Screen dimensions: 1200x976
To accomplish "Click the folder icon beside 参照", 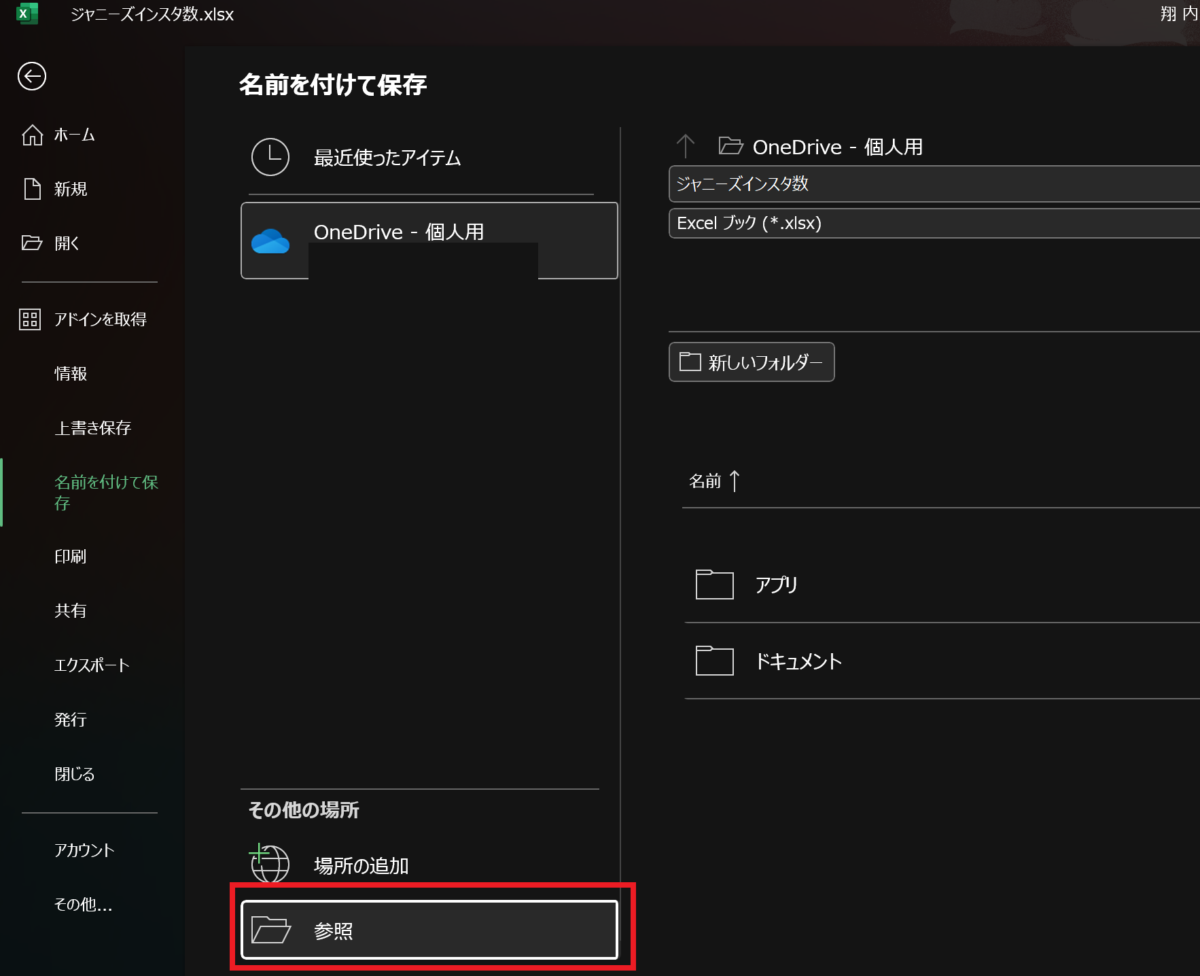I will [x=270, y=928].
